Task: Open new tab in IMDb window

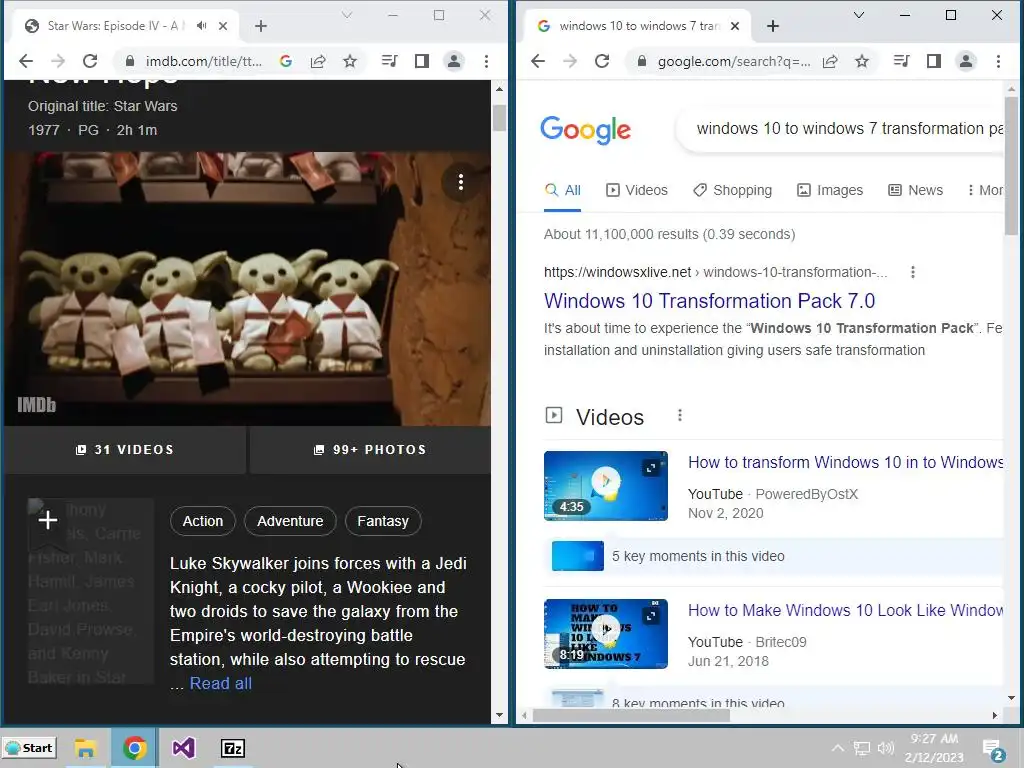Action: [x=261, y=26]
